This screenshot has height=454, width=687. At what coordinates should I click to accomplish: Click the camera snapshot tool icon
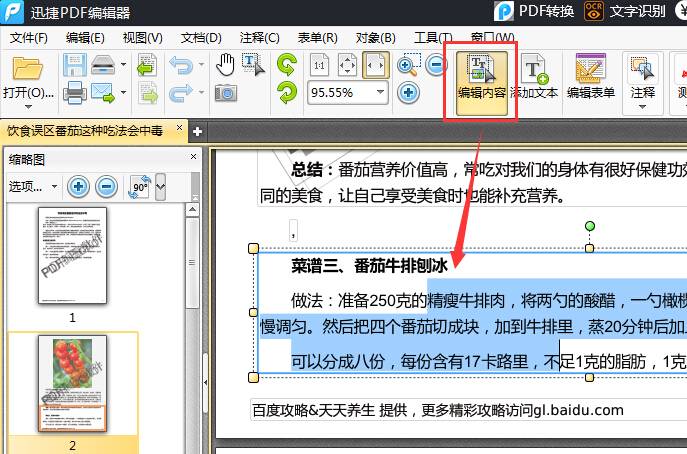(226, 93)
